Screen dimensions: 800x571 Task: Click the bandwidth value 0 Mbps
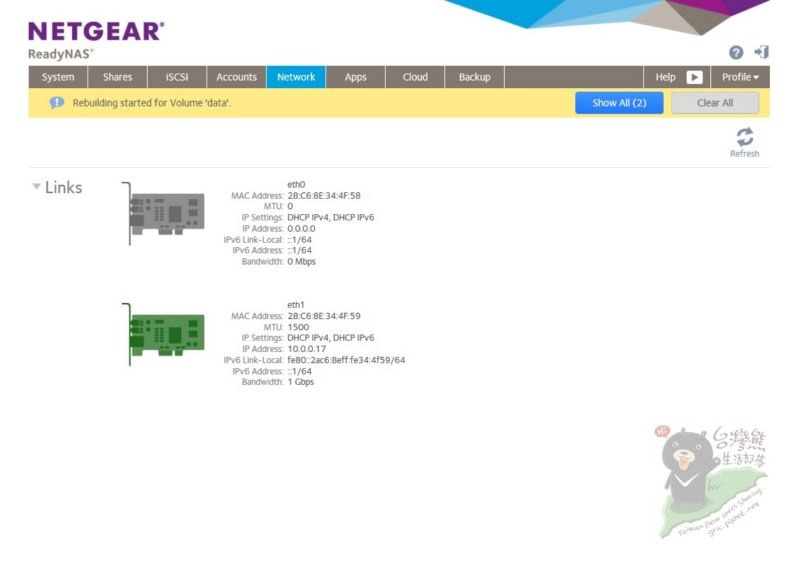pyautogui.click(x=302, y=261)
